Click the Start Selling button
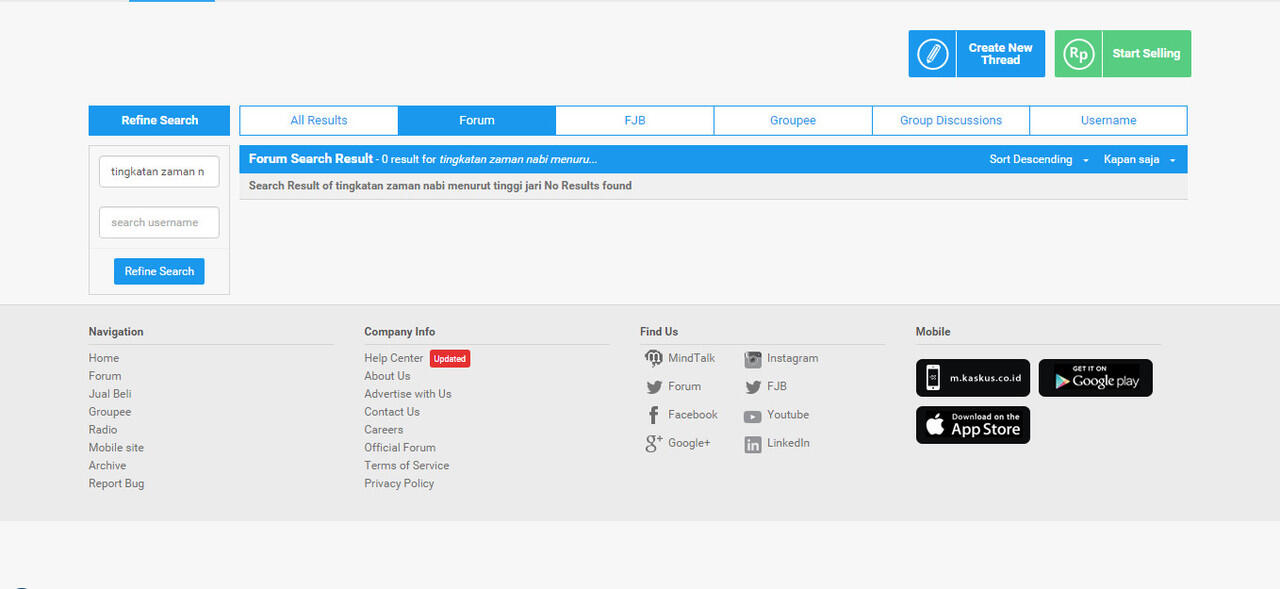Viewport: 1280px width, 589px height. 1123,53
